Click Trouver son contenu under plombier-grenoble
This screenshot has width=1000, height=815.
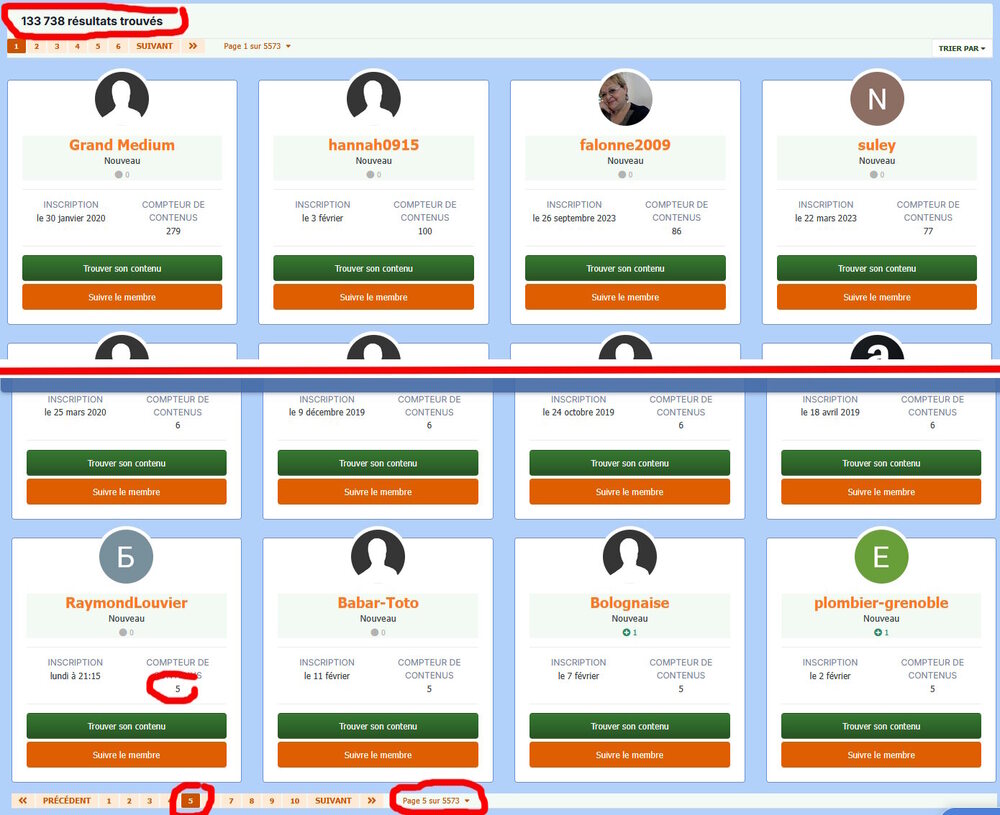[x=880, y=726]
